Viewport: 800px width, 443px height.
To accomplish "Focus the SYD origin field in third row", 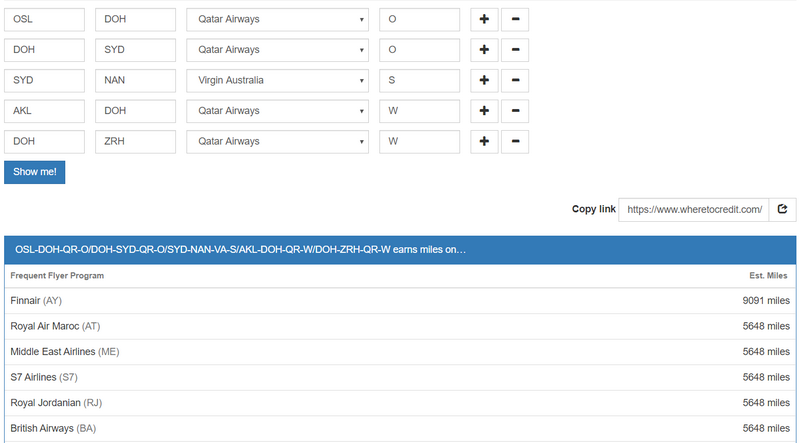I will 44,81.
